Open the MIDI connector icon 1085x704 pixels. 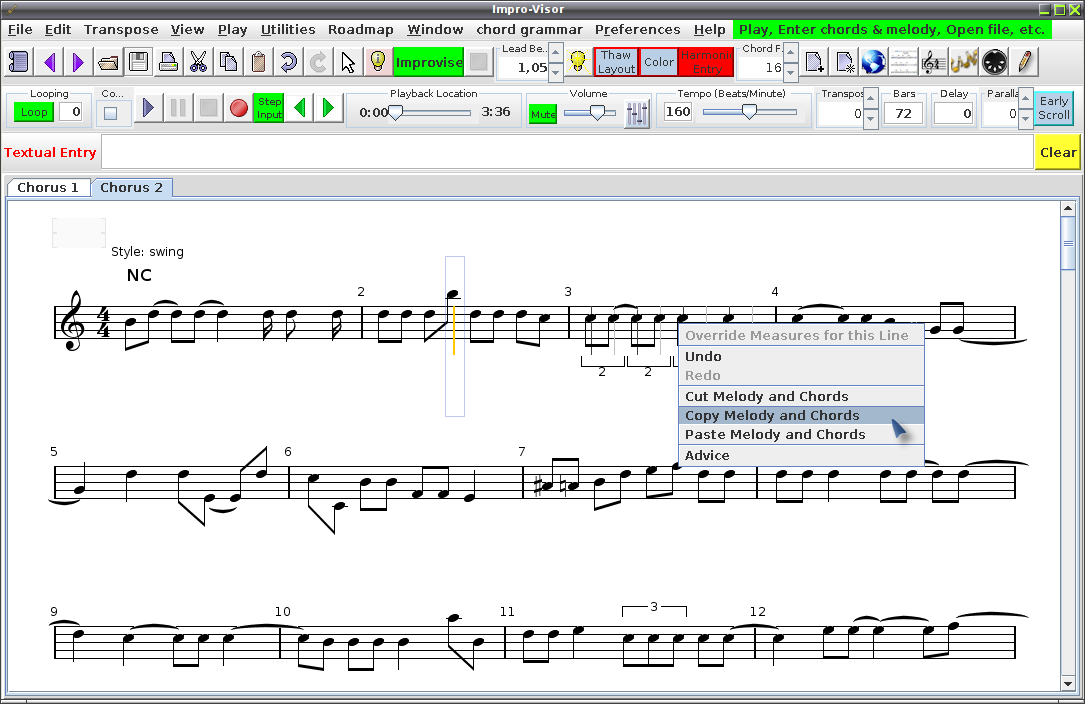[994, 62]
